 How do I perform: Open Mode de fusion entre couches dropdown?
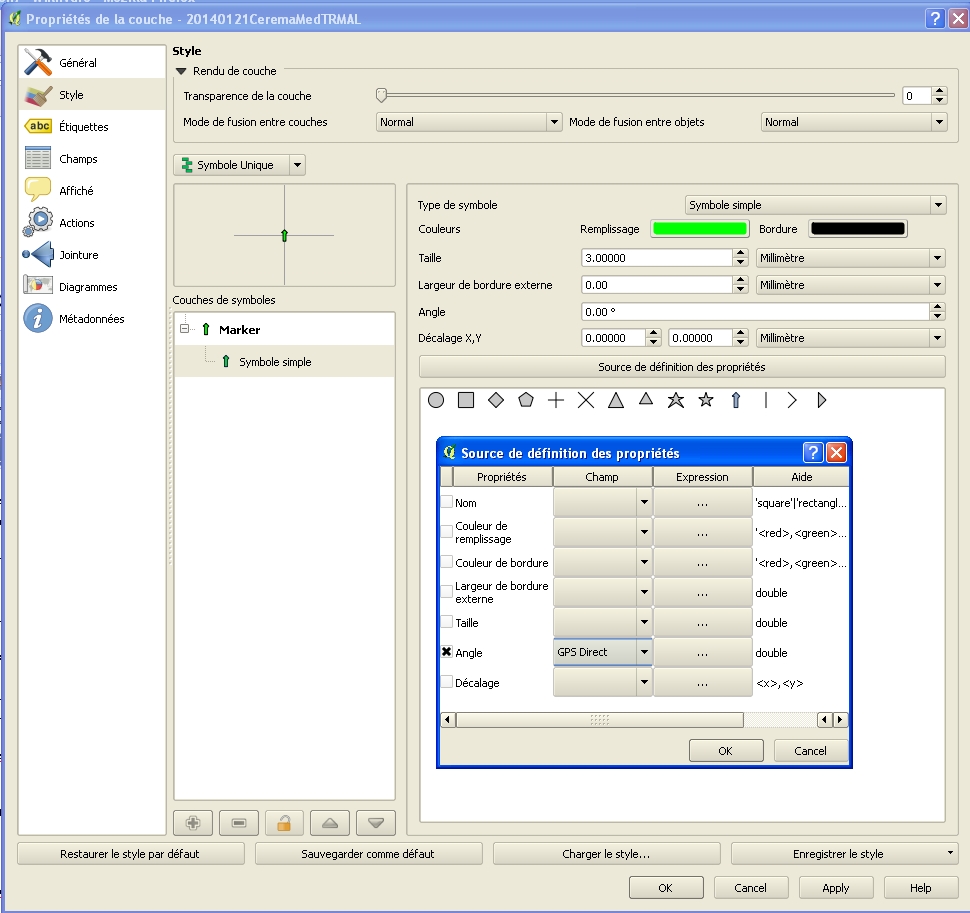tap(468, 122)
